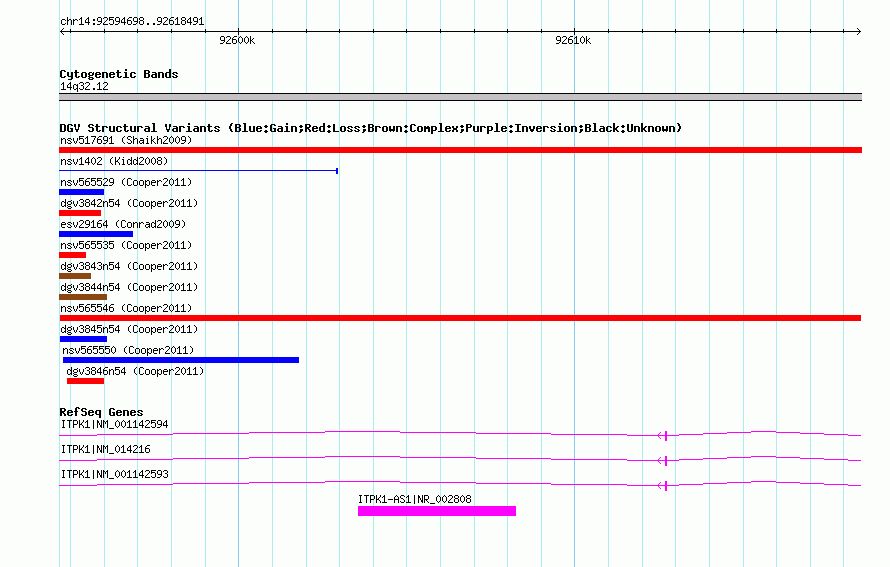
Task: Click the 92610k ruler tick label
Action: (573, 40)
